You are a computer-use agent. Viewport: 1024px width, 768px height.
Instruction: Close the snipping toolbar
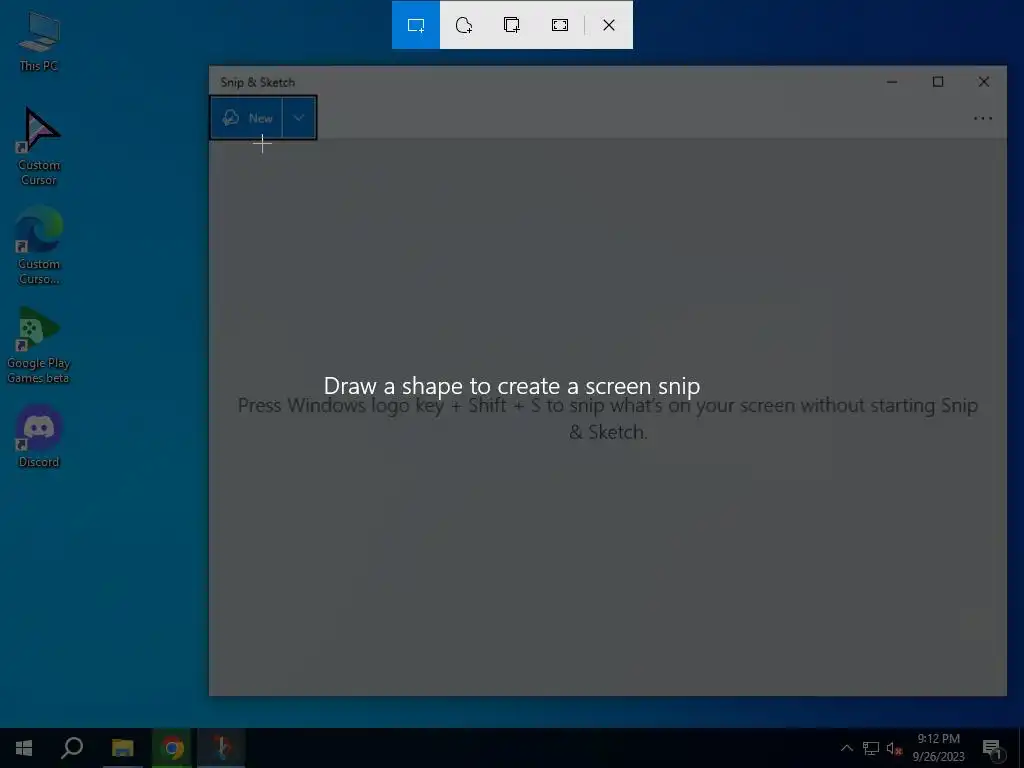[609, 25]
